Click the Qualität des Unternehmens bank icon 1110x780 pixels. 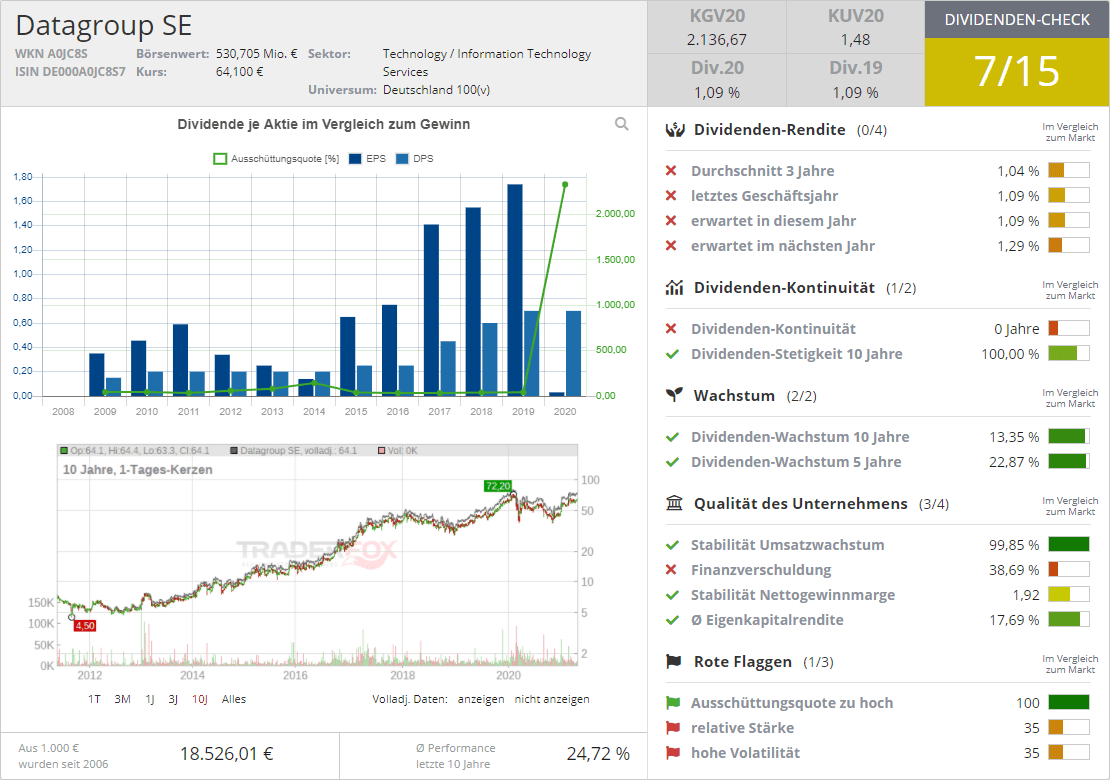coord(675,503)
